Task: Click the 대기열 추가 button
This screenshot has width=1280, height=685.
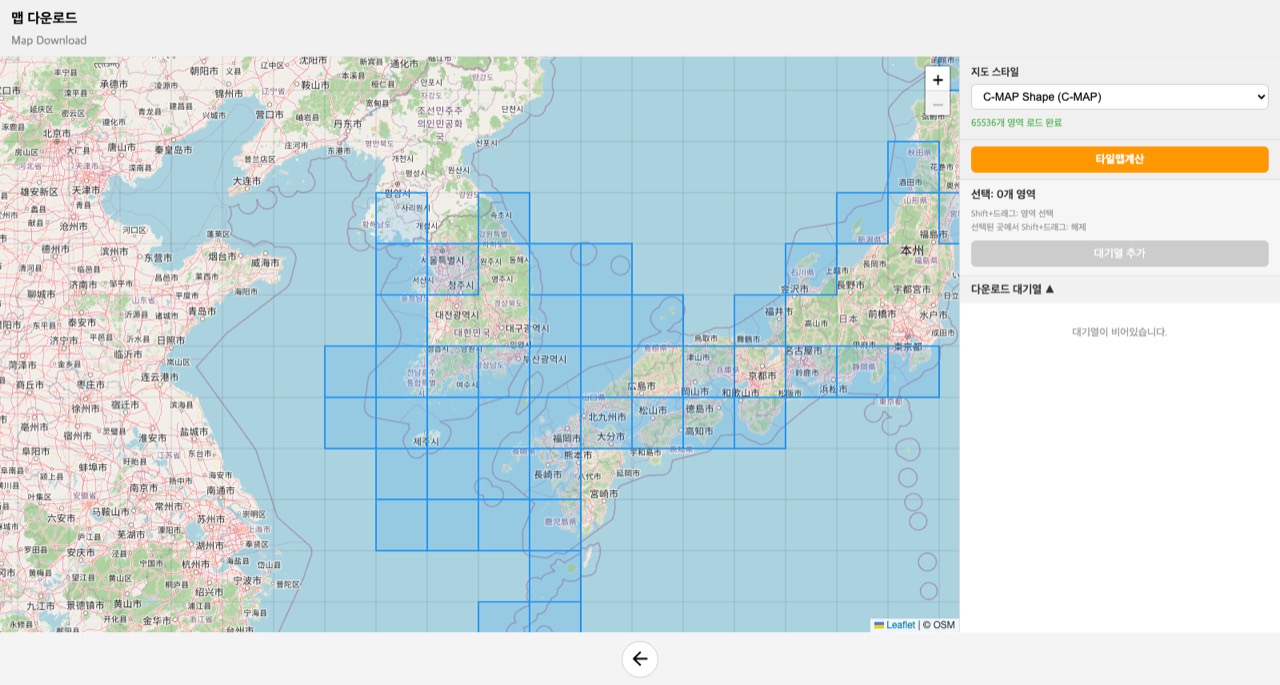Action: (1119, 253)
